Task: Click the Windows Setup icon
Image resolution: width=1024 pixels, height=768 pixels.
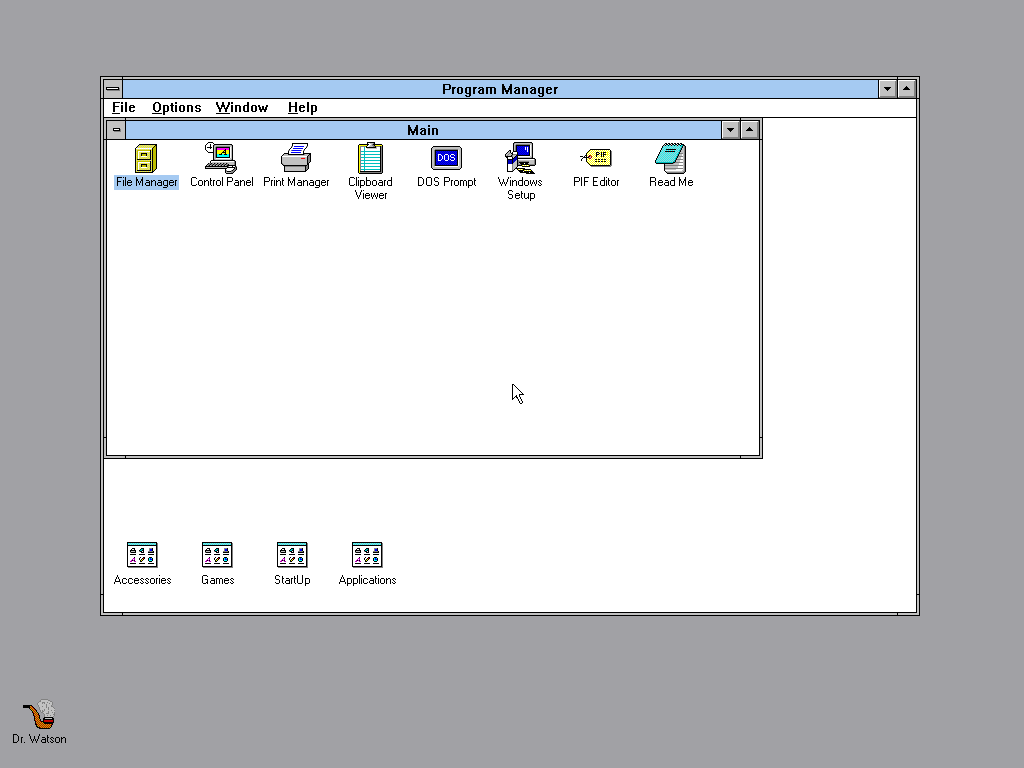Action: click(520, 158)
